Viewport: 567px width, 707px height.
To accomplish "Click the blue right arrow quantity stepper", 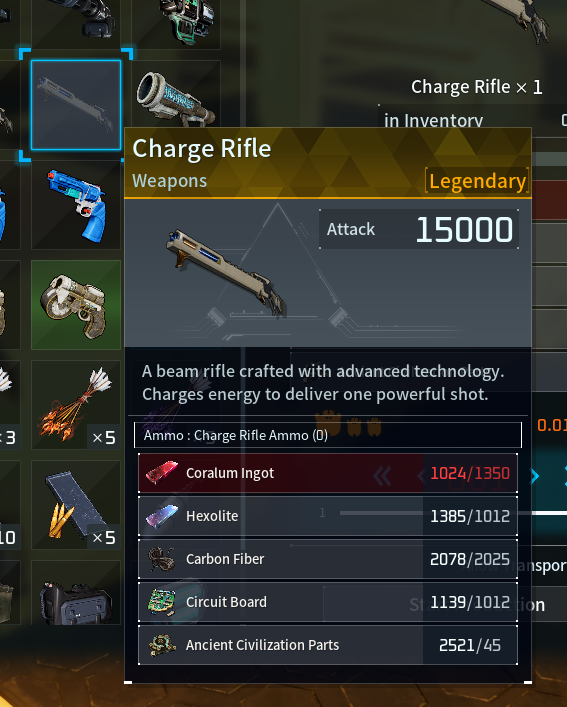I will (535, 476).
